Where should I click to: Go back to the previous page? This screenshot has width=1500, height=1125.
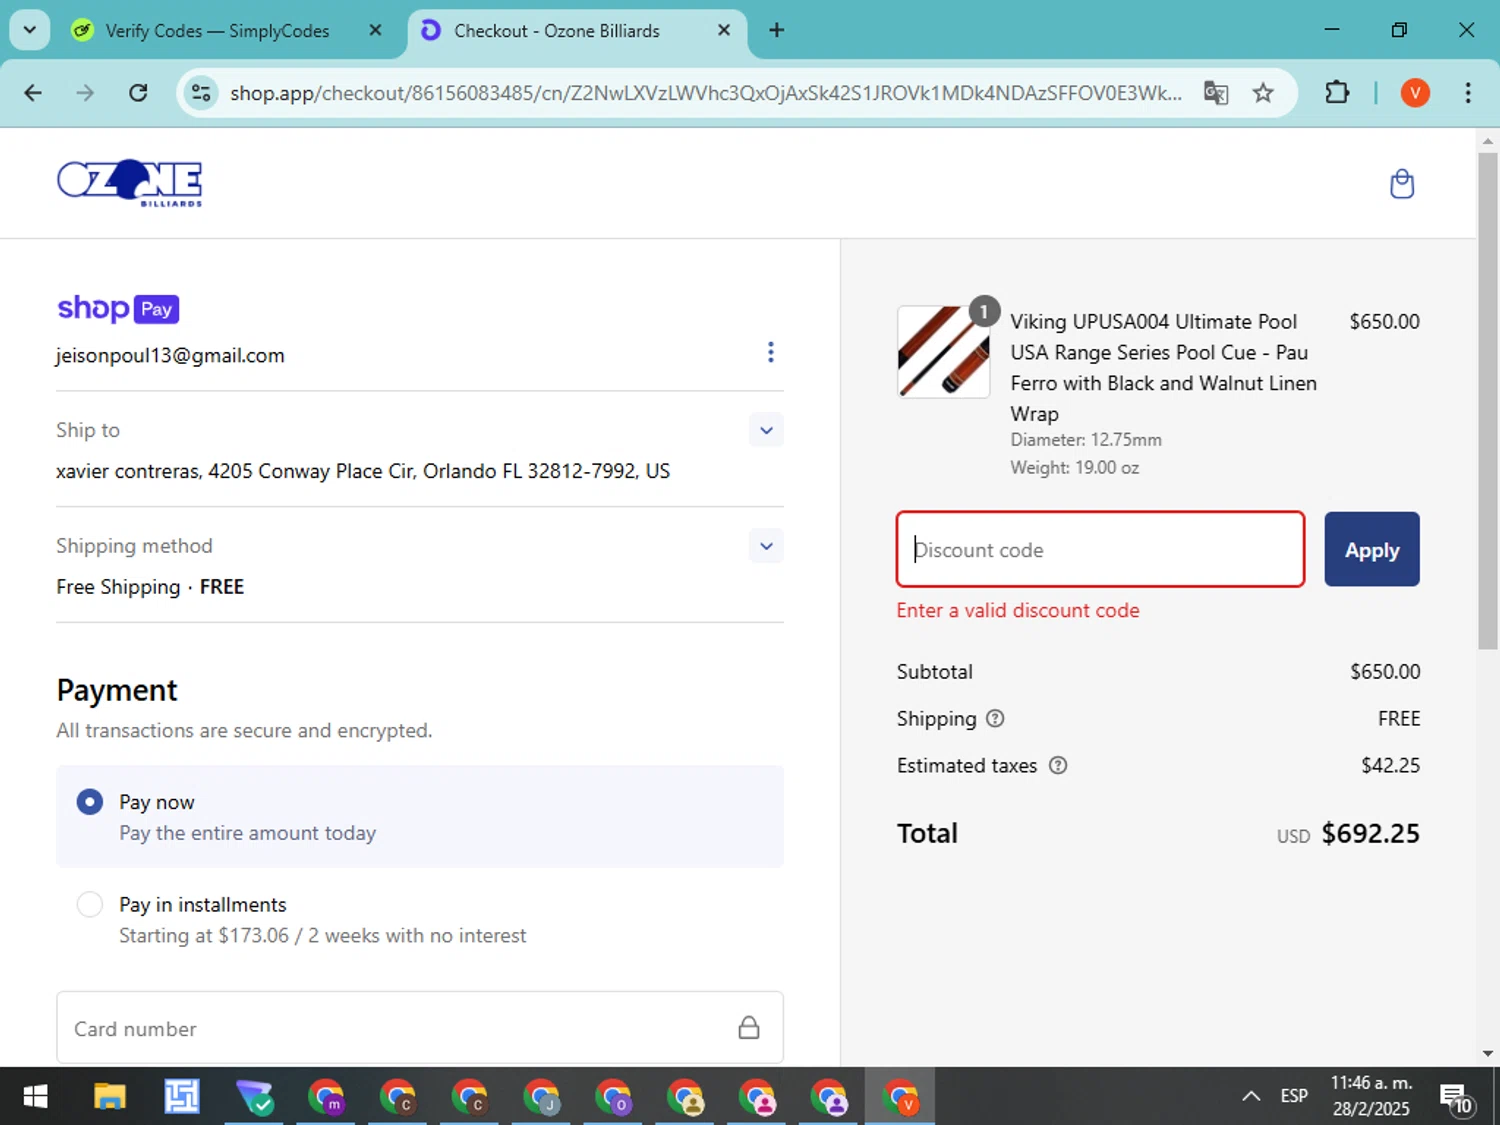click(33, 93)
